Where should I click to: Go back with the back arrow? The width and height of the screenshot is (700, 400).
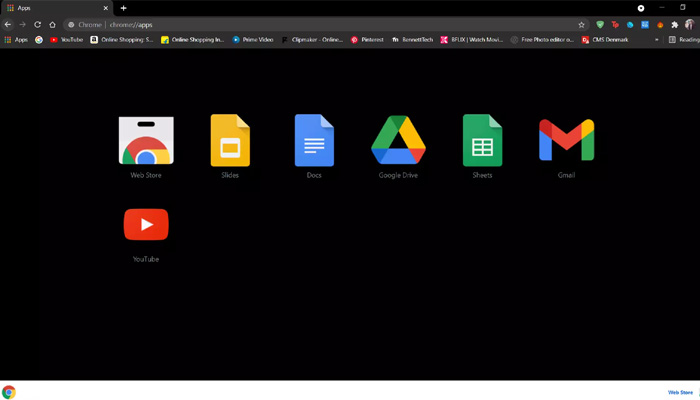click(x=8, y=25)
